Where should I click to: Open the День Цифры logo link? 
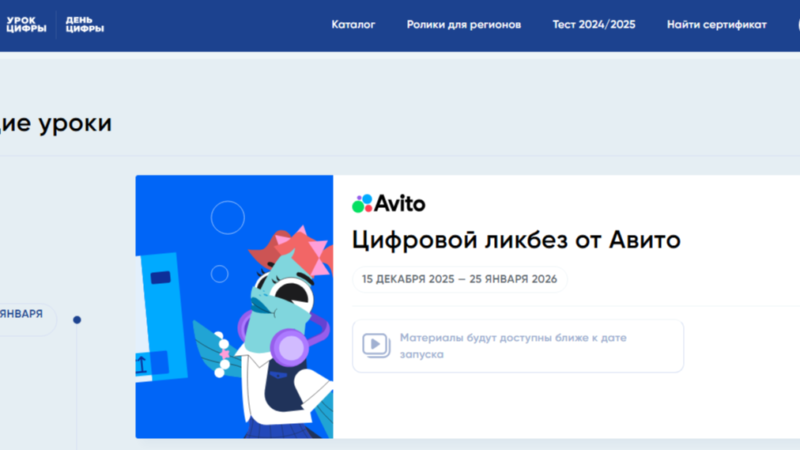point(85,24)
